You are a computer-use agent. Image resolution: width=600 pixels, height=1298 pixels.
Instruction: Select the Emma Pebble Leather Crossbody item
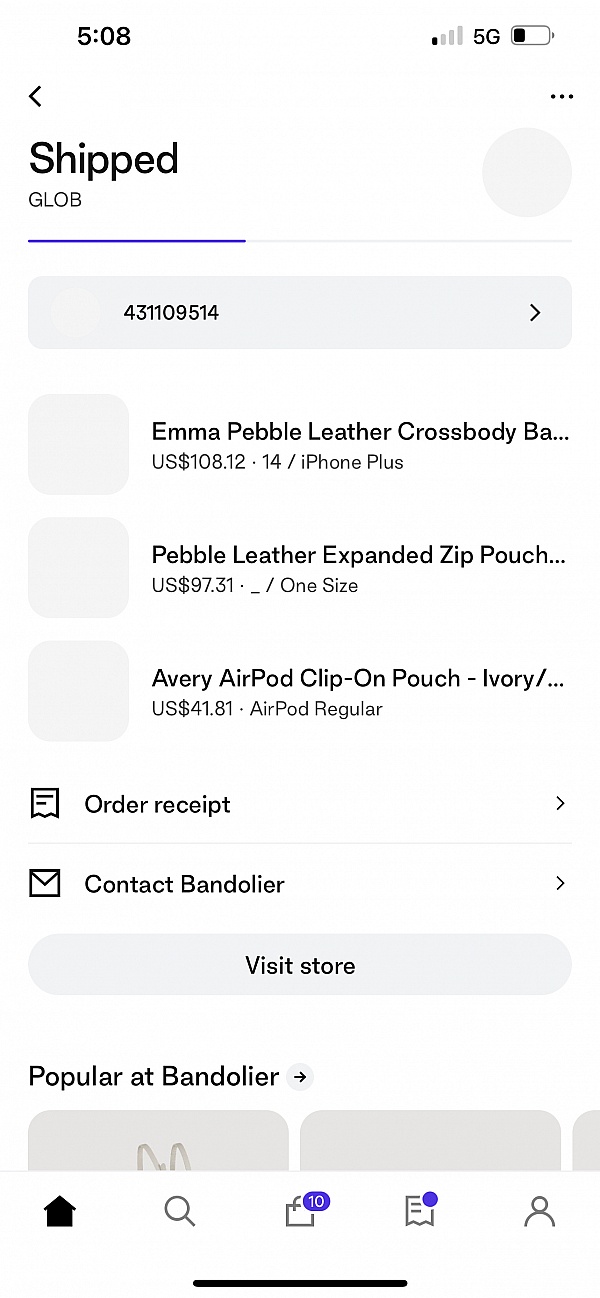pos(300,444)
